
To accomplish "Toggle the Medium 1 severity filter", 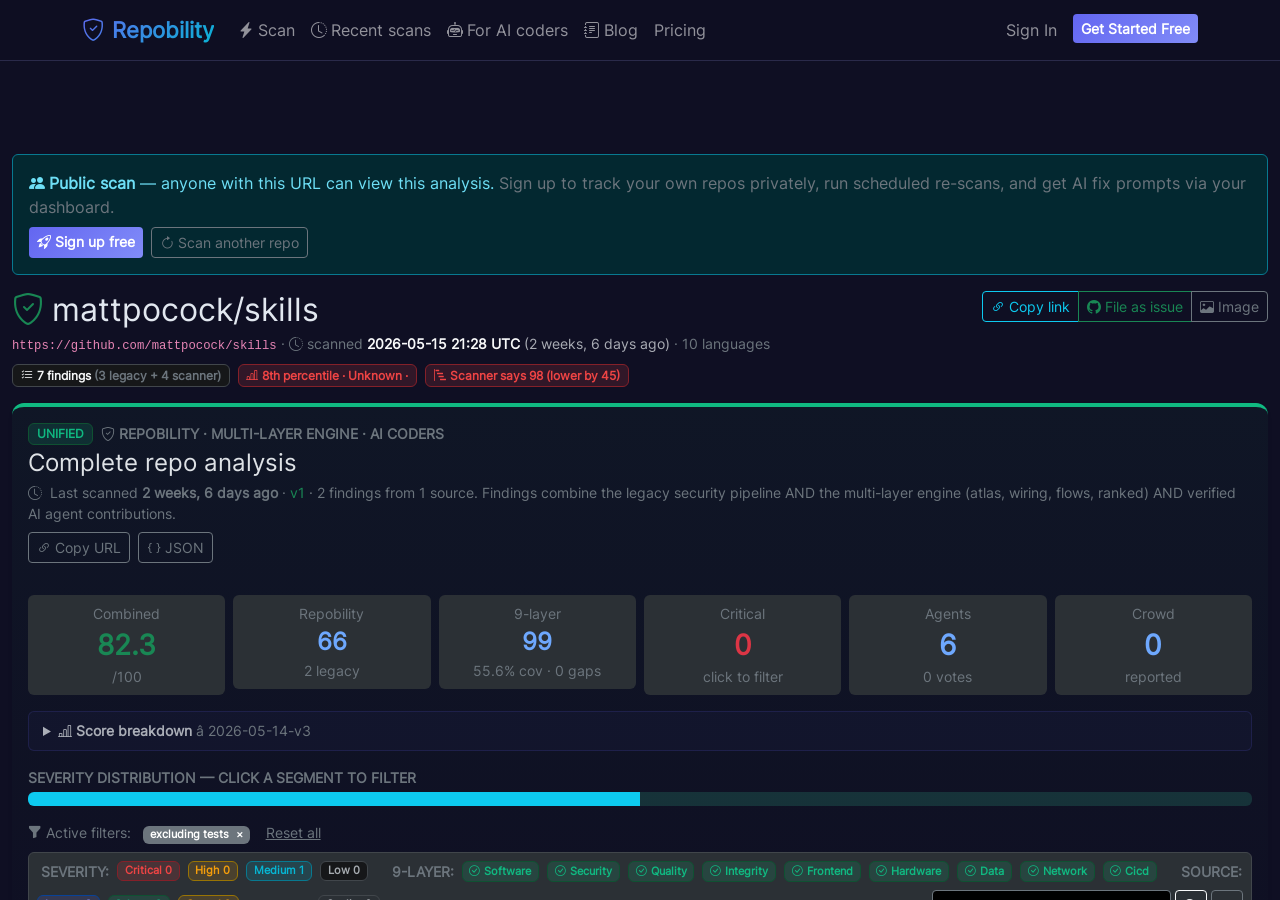I will click(x=279, y=870).
